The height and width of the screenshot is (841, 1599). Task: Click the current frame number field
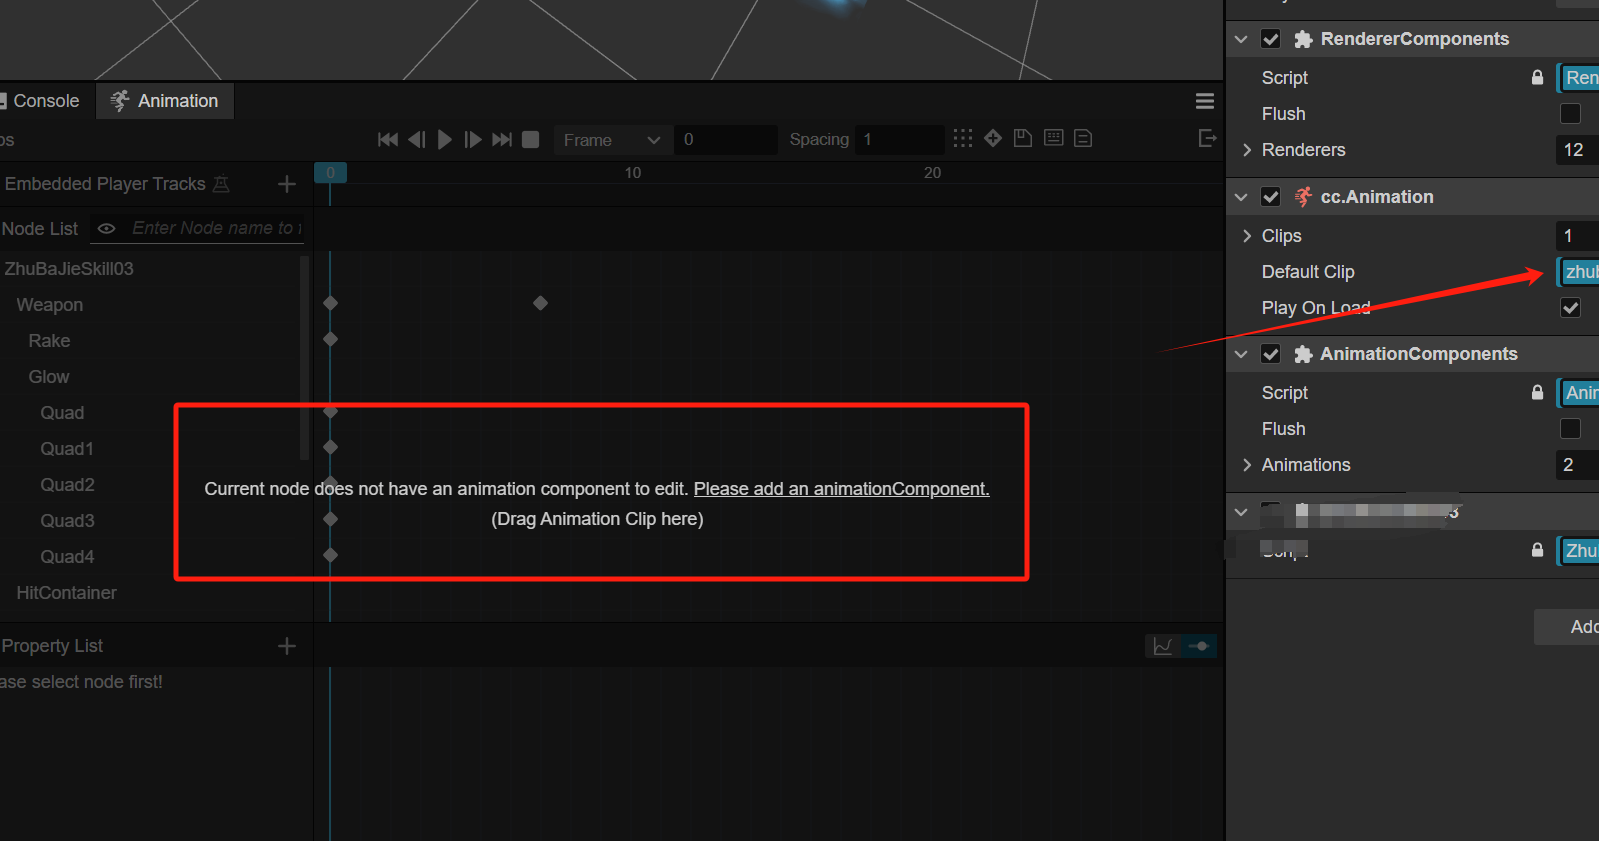pyautogui.click(x=725, y=140)
